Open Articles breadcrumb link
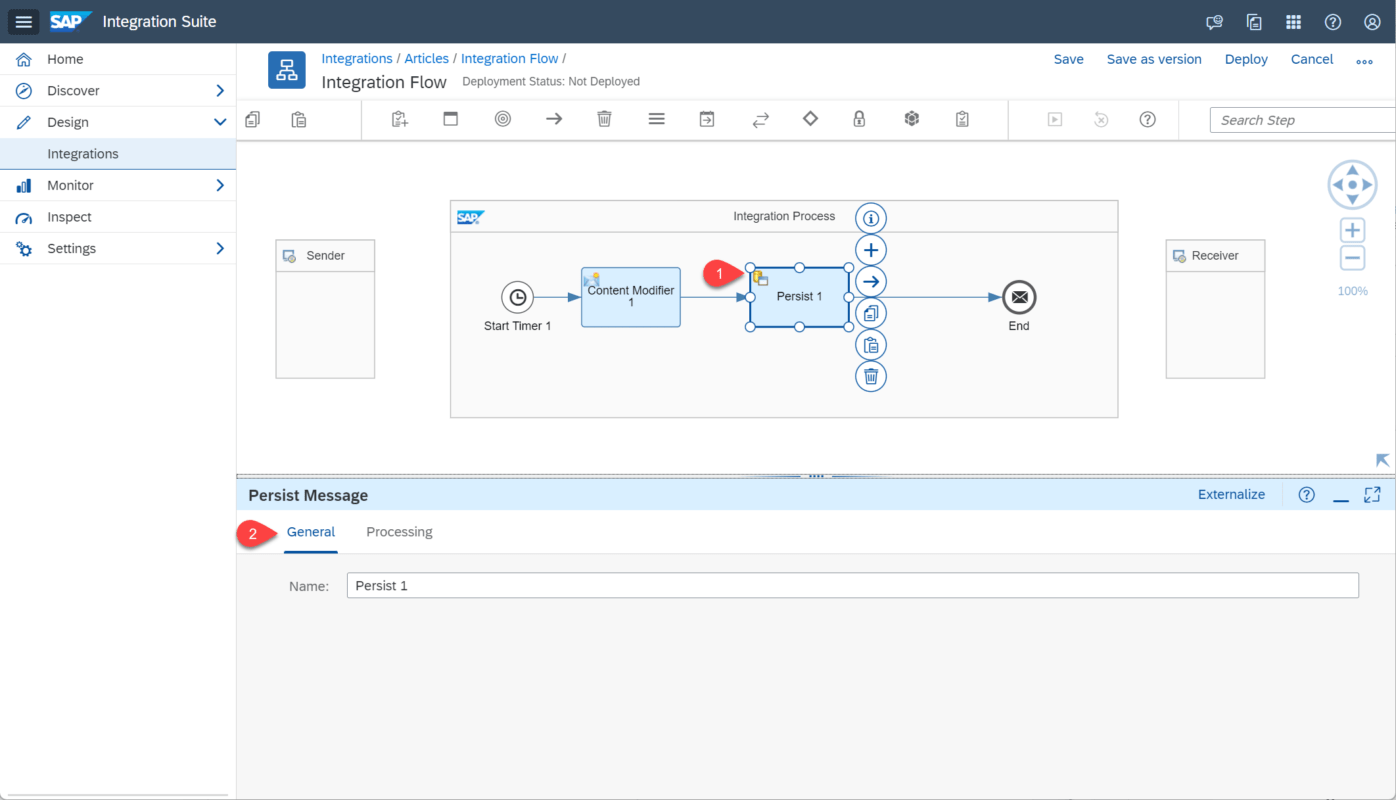The width and height of the screenshot is (1396, 800). click(426, 59)
